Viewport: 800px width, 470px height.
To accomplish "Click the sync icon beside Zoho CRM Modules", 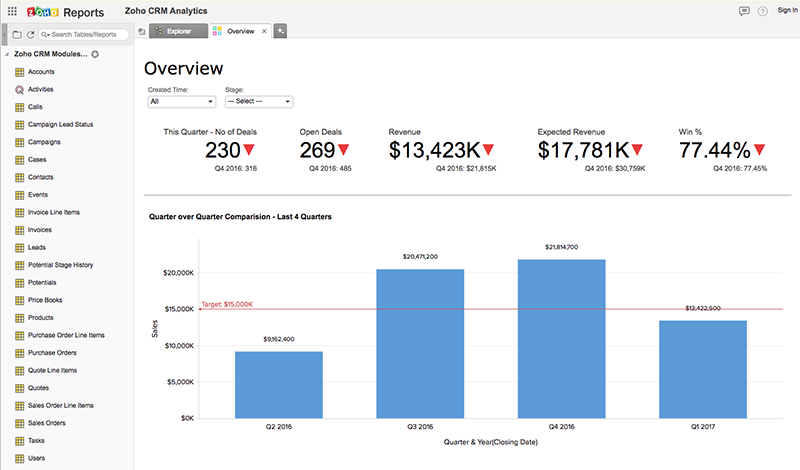I will click(95, 54).
